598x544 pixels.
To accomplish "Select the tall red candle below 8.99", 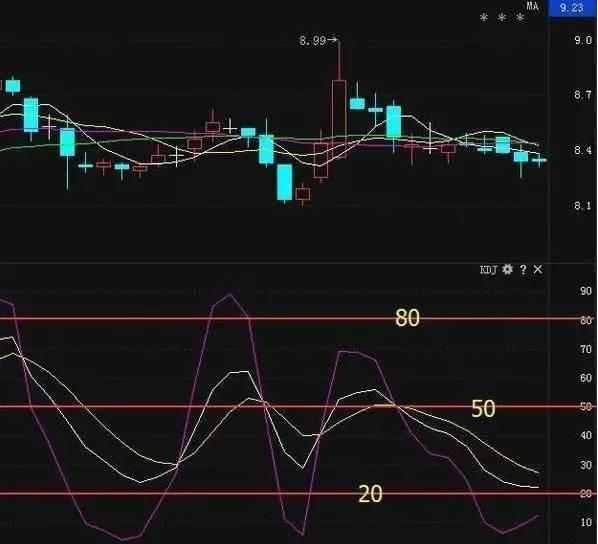I will (339, 119).
